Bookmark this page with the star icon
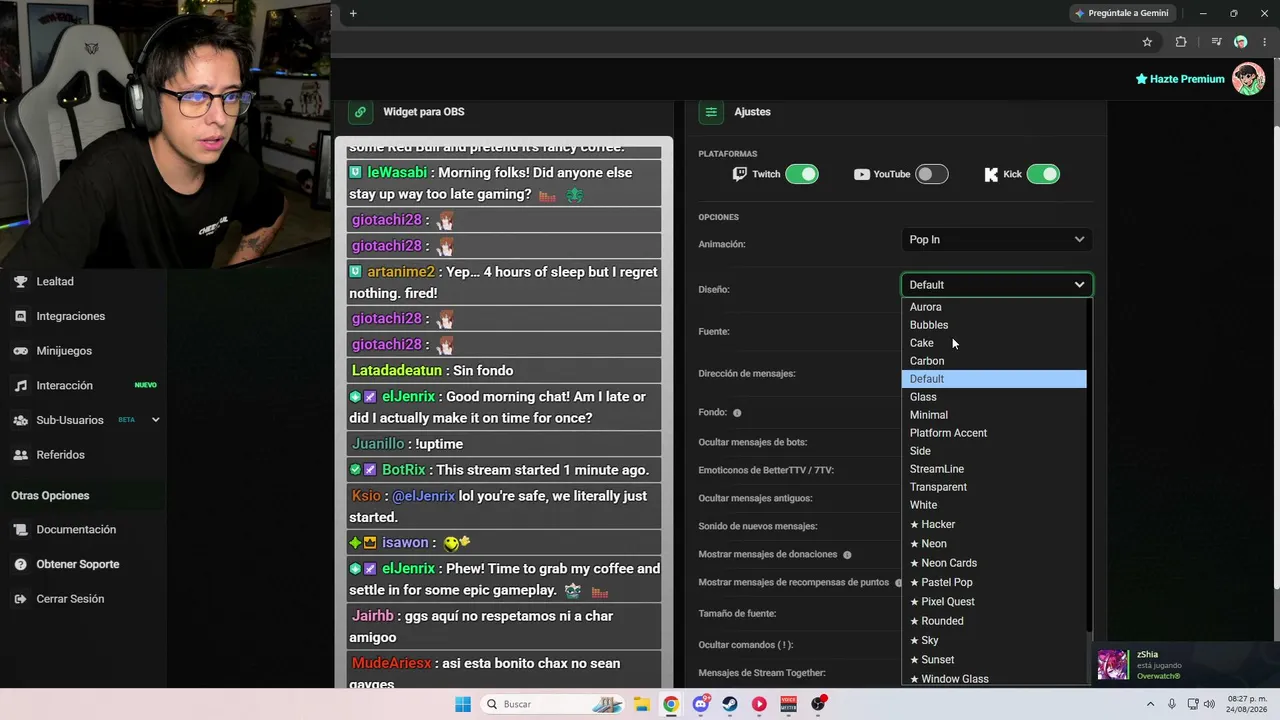The image size is (1280, 720). 1147,42
